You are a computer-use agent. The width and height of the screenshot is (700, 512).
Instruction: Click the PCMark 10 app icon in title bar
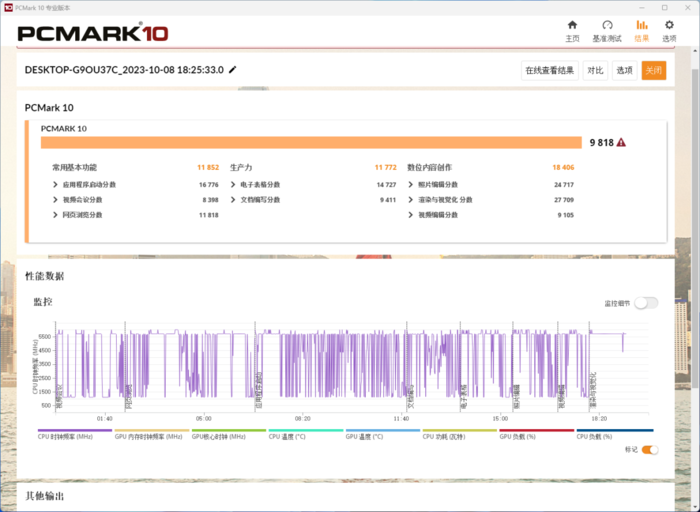click(8, 8)
